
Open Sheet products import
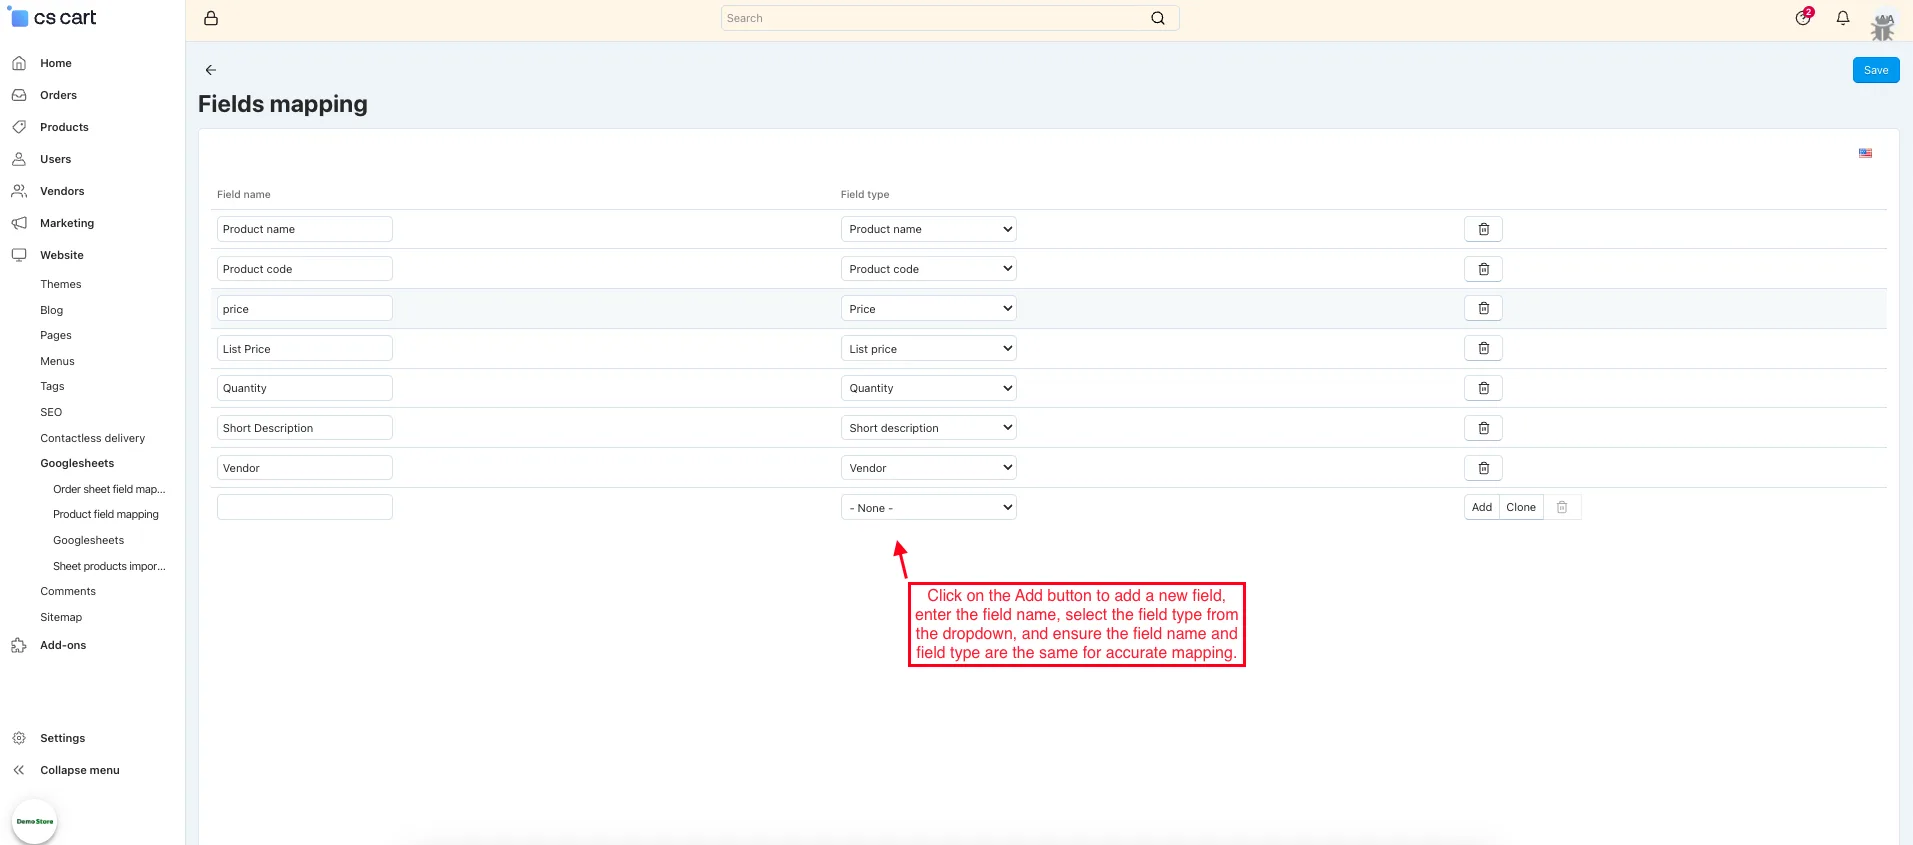[x=109, y=566]
